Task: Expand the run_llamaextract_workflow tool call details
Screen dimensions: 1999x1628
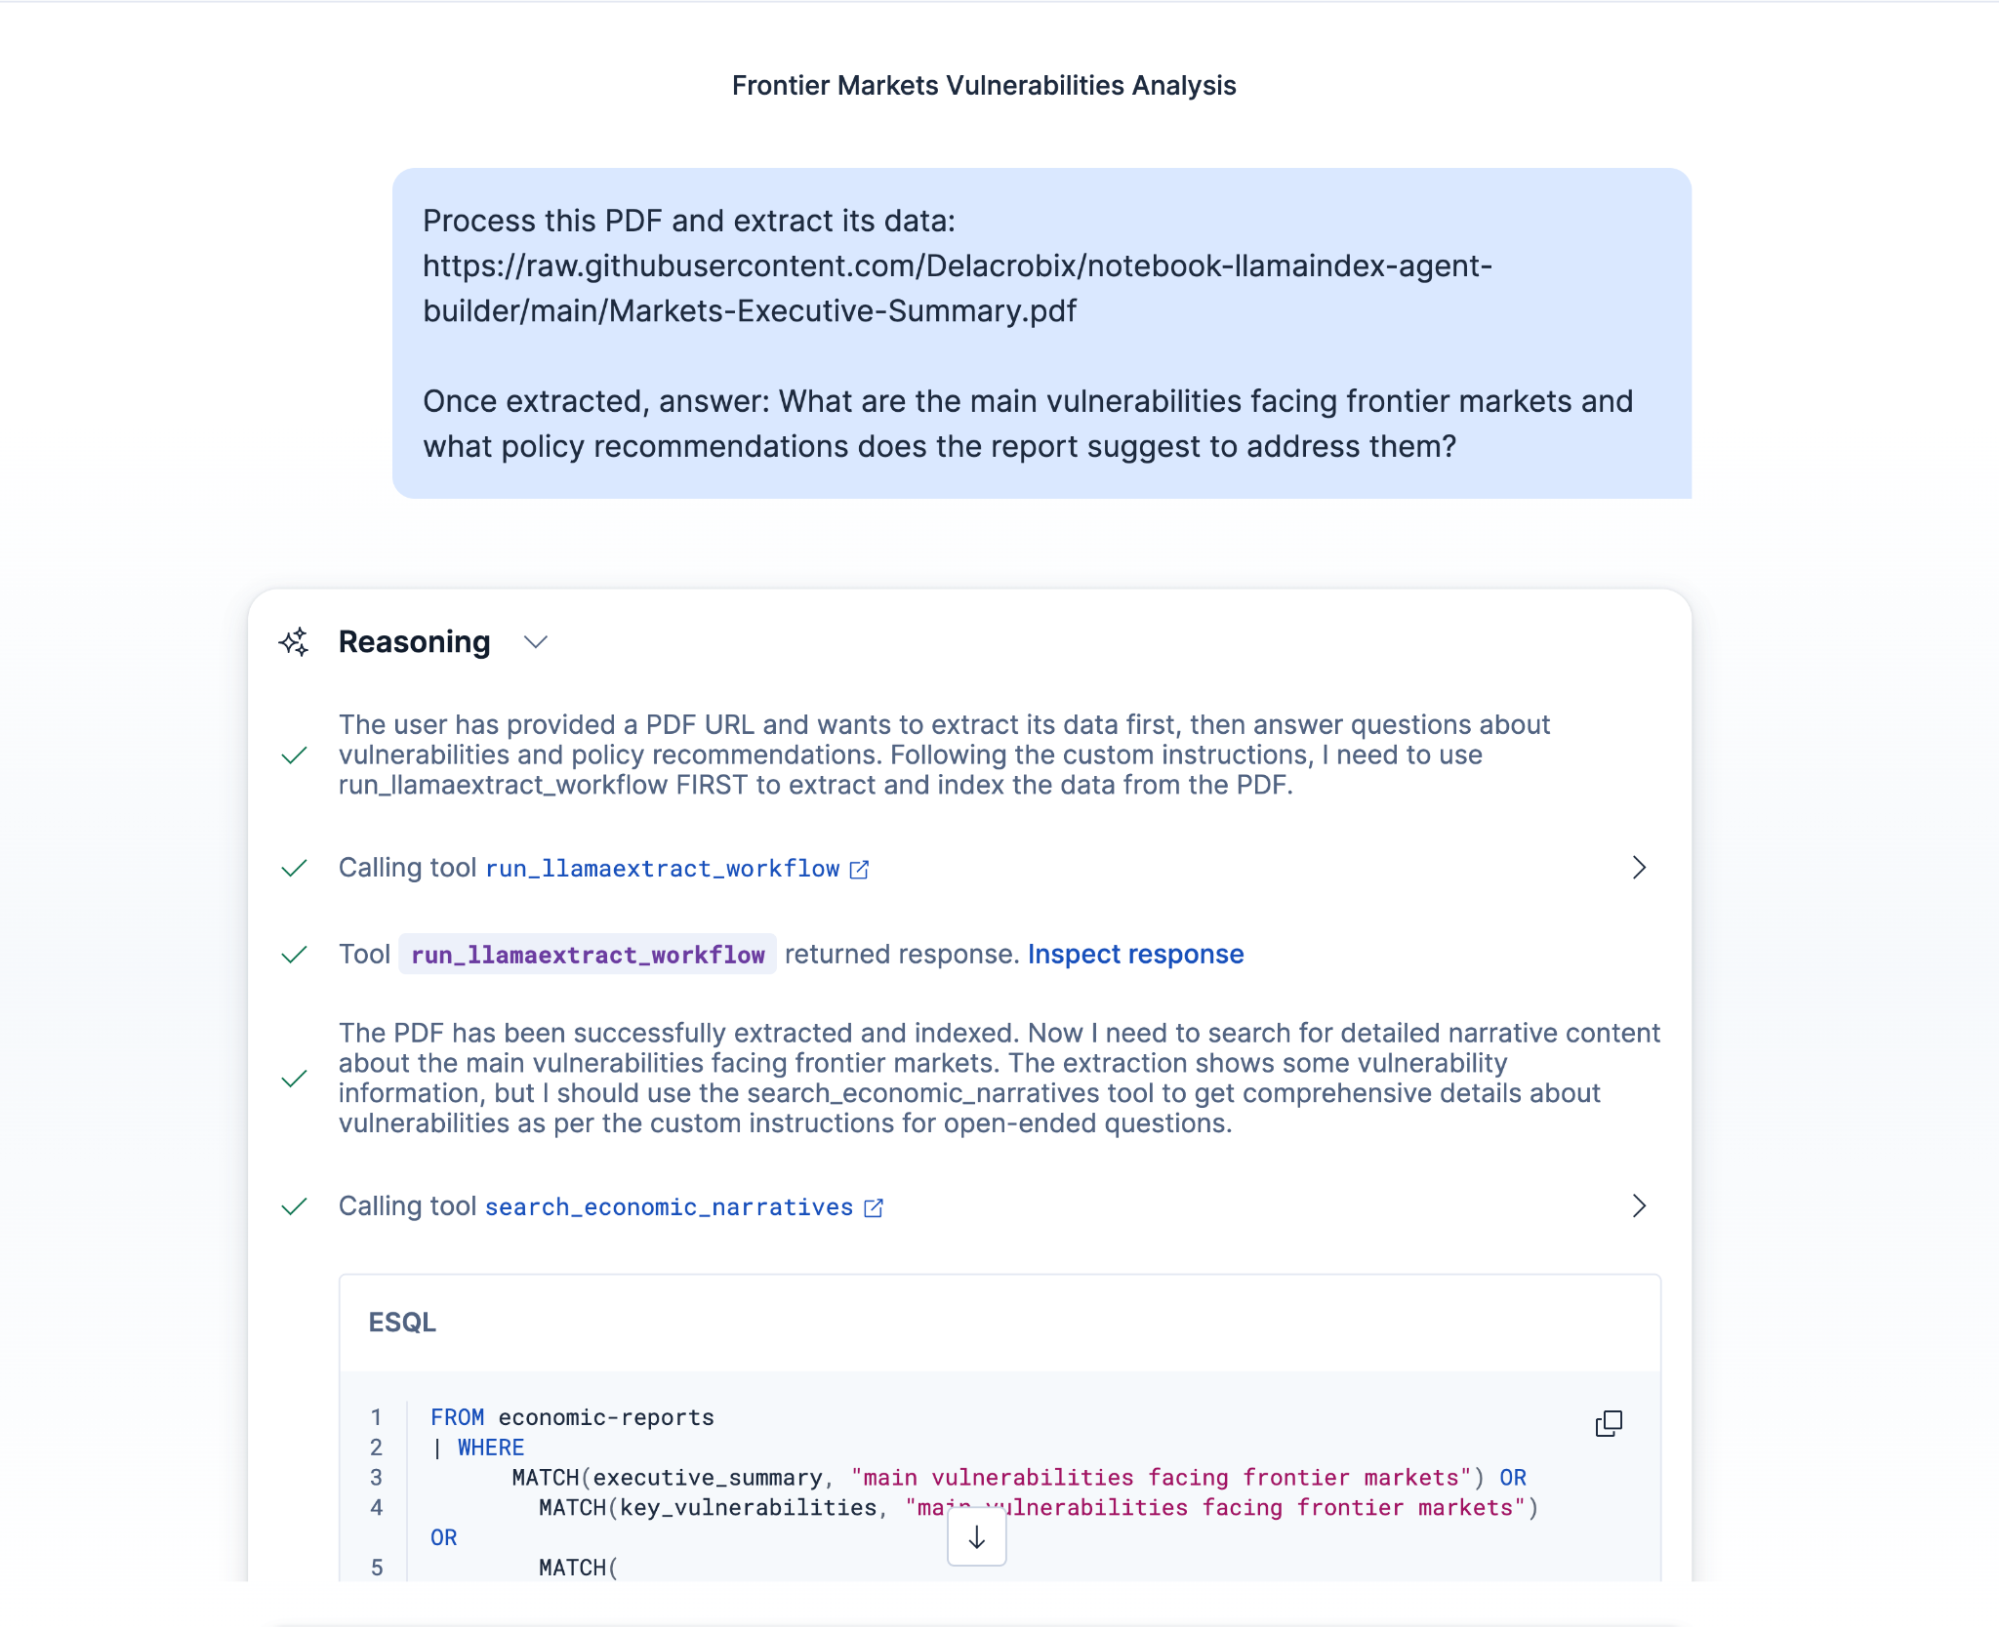Action: tap(1638, 868)
